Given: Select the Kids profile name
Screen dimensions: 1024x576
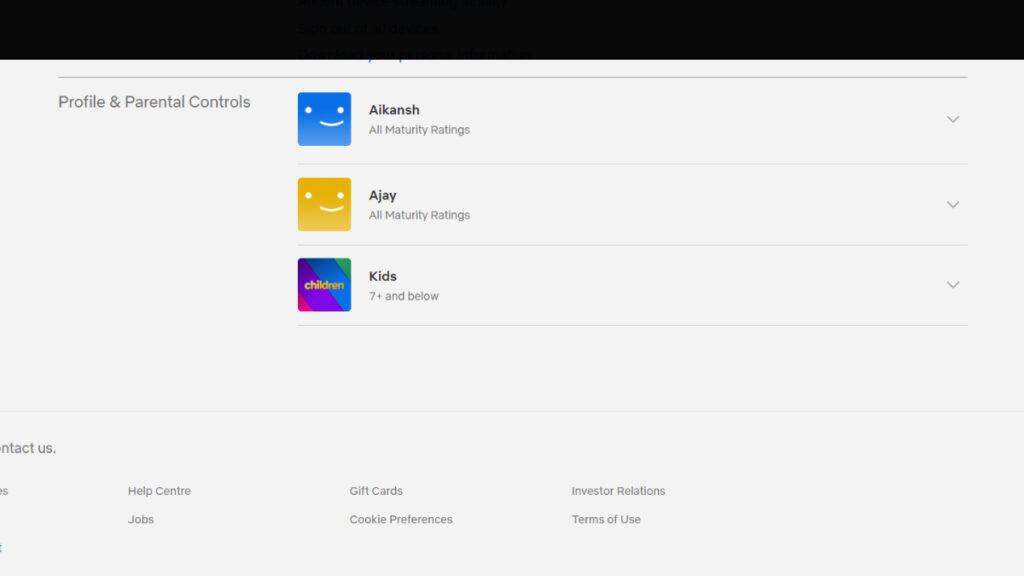Looking at the screenshot, I should point(383,276).
